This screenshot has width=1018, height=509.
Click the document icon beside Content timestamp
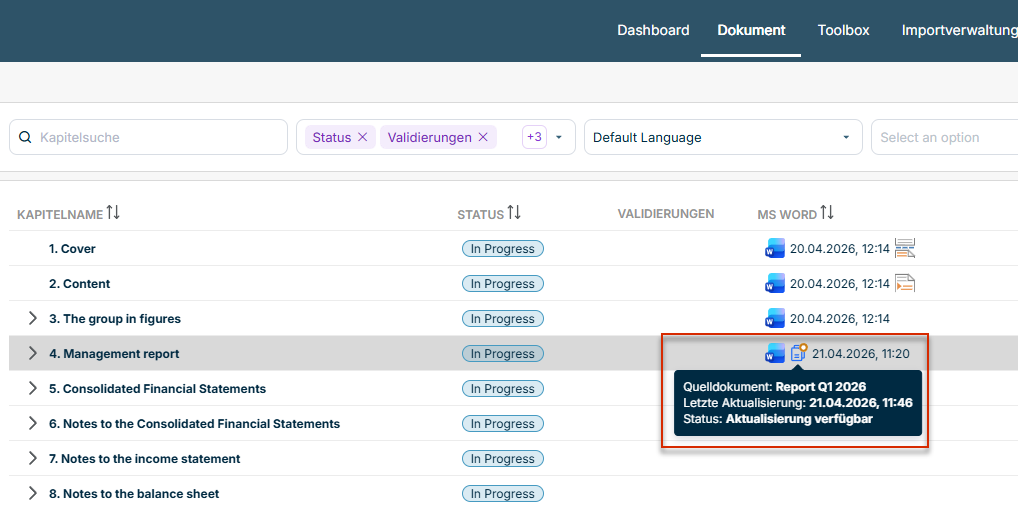point(905,284)
